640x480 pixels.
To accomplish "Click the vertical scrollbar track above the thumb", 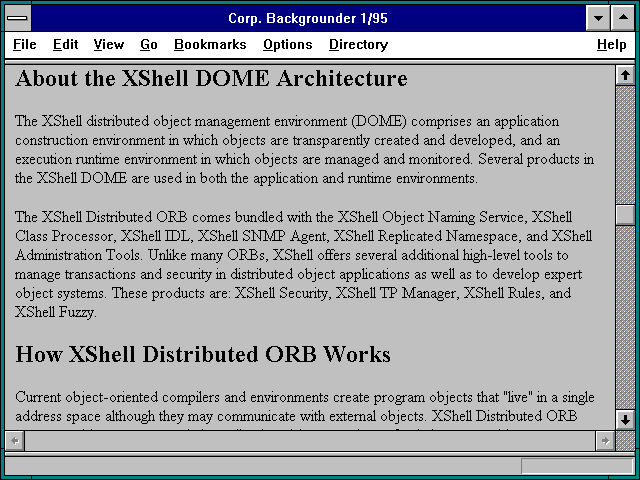I will [x=625, y=145].
